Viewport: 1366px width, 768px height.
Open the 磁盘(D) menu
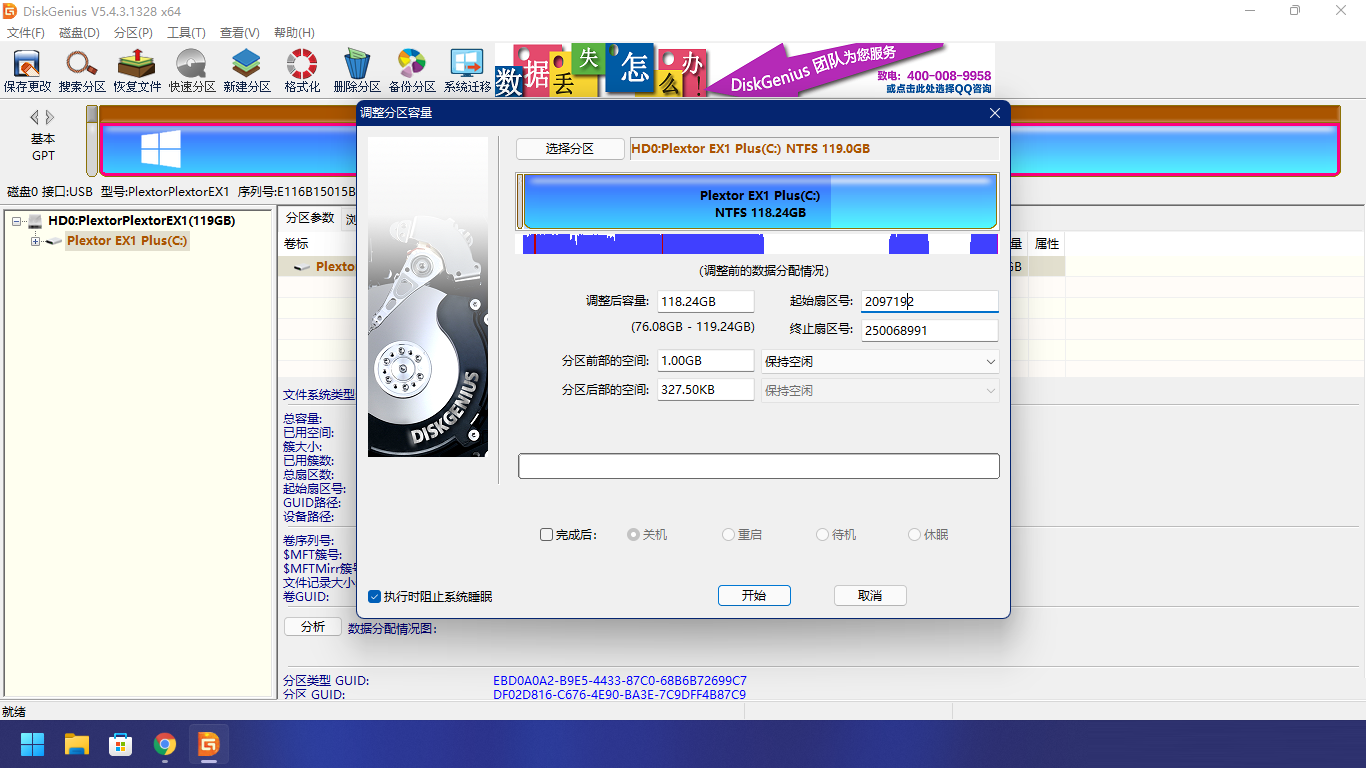pos(79,33)
